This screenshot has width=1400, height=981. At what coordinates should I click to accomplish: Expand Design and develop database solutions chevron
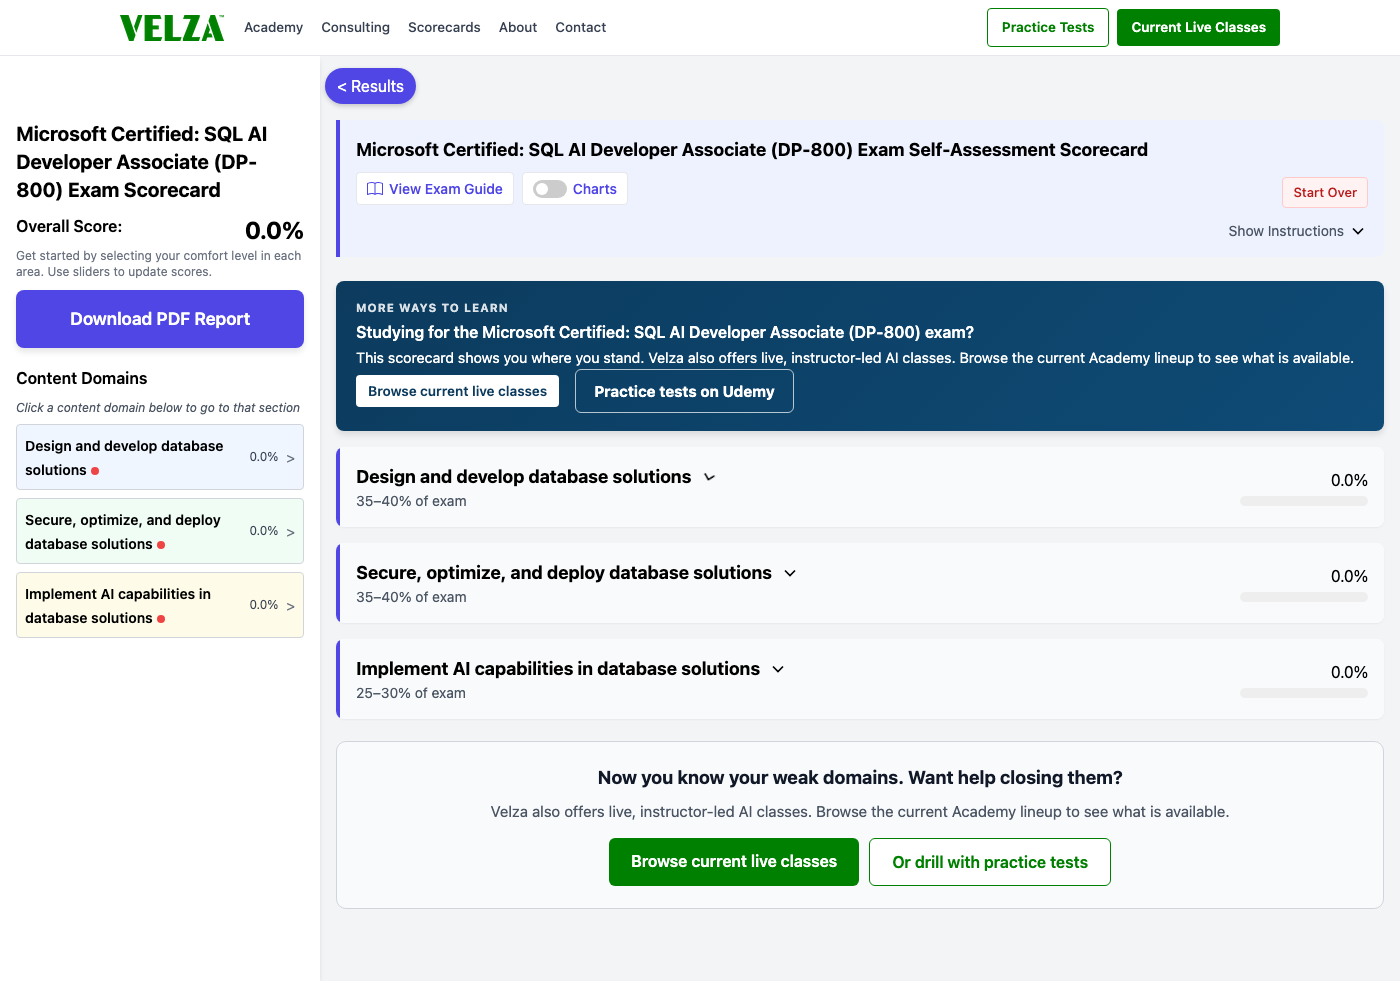710,477
